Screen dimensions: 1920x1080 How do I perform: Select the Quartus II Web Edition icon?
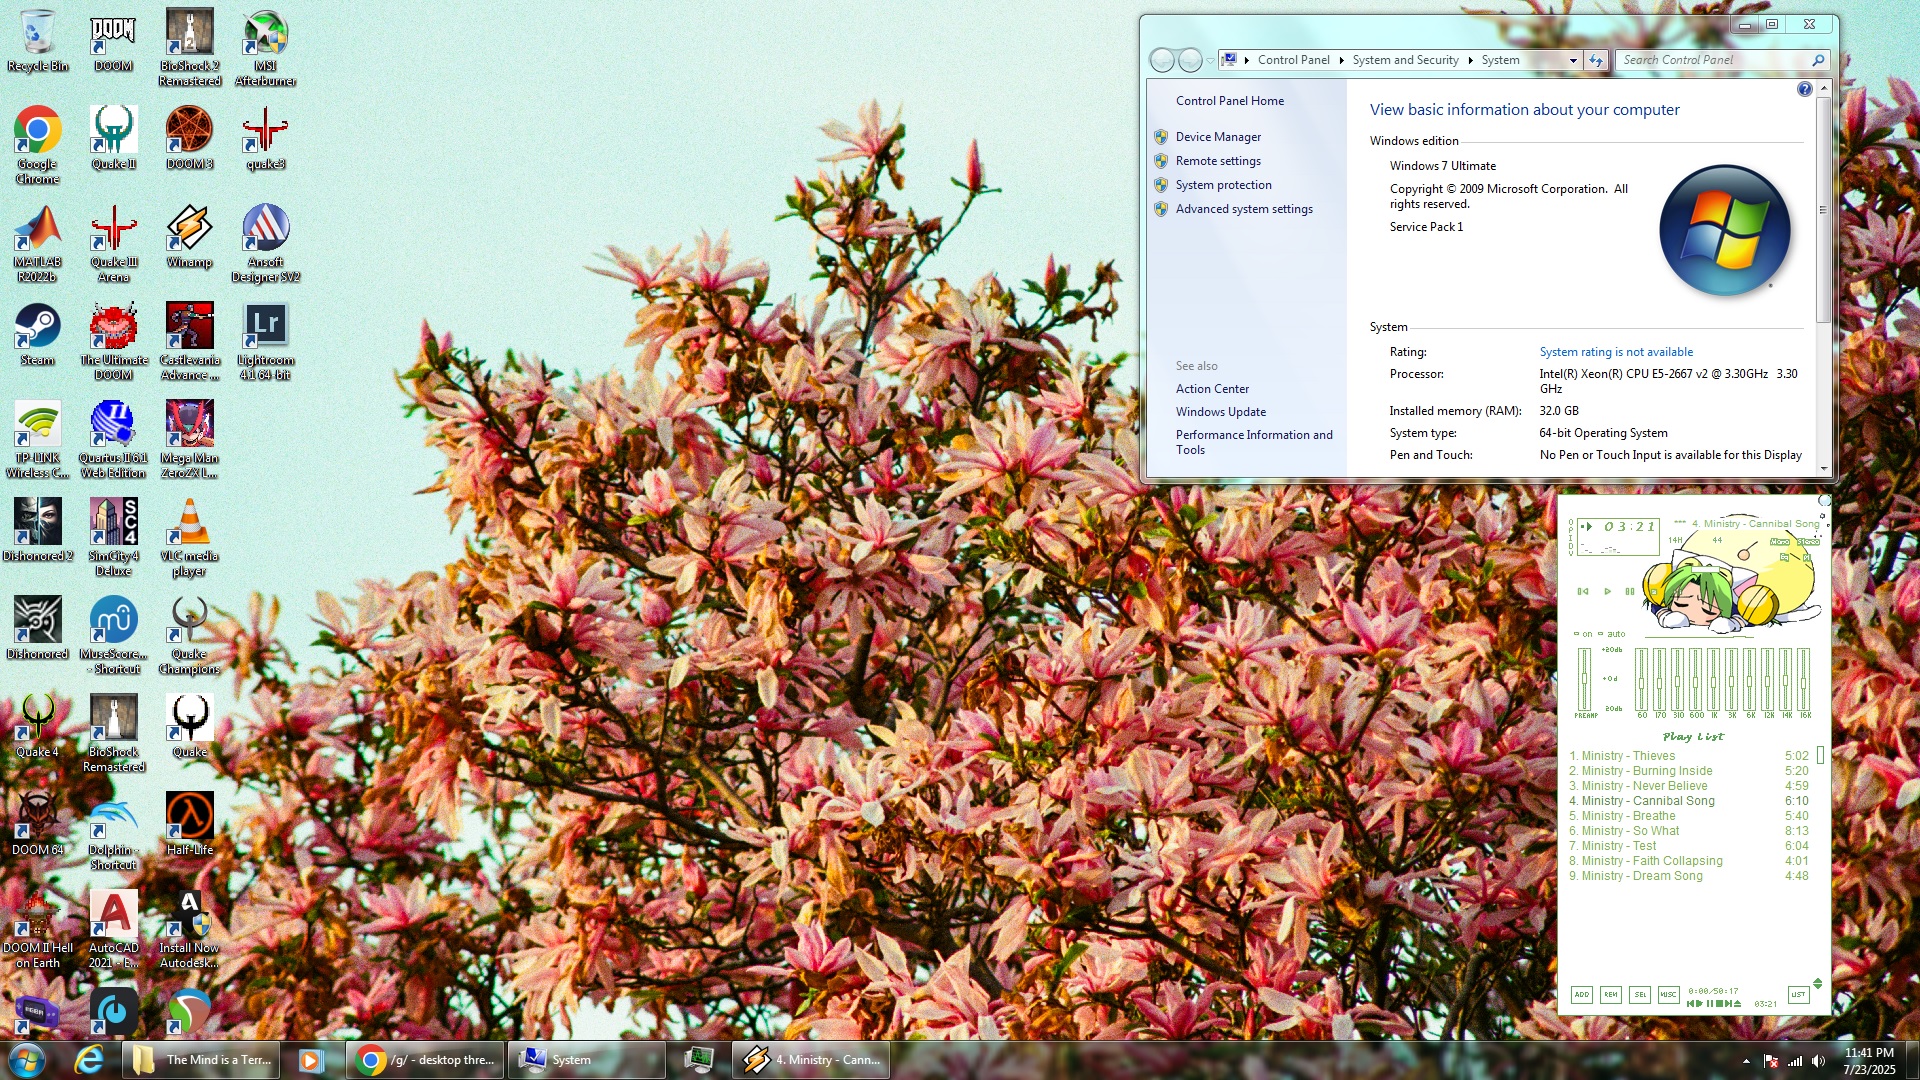click(113, 439)
